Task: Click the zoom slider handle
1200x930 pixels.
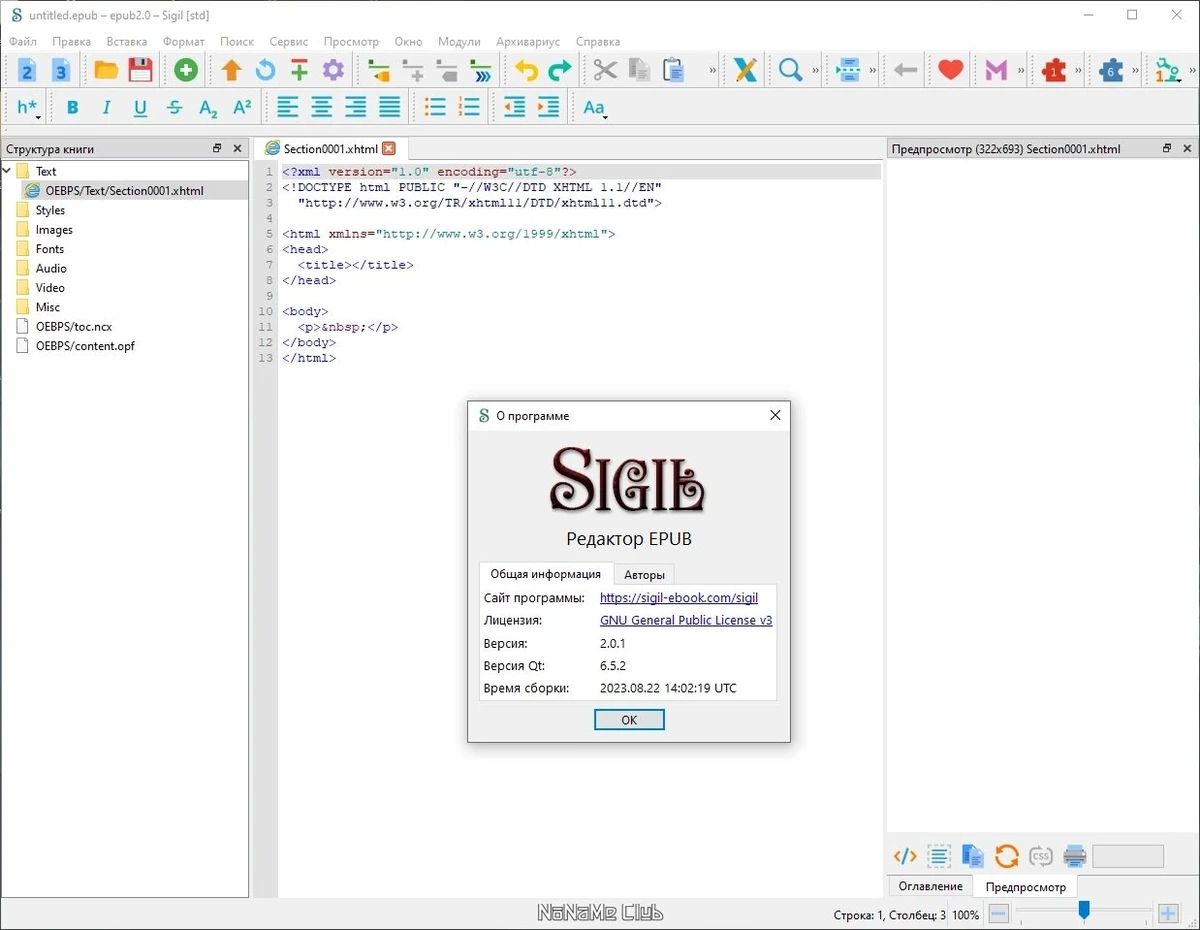Action: click(x=1083, y=911)
